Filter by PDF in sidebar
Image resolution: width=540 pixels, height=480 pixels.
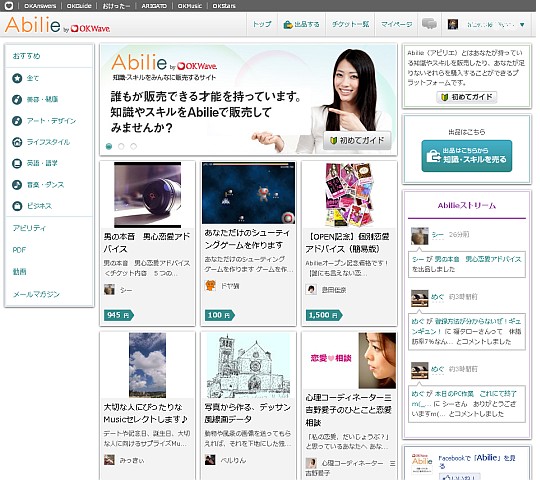click(19, 250)
